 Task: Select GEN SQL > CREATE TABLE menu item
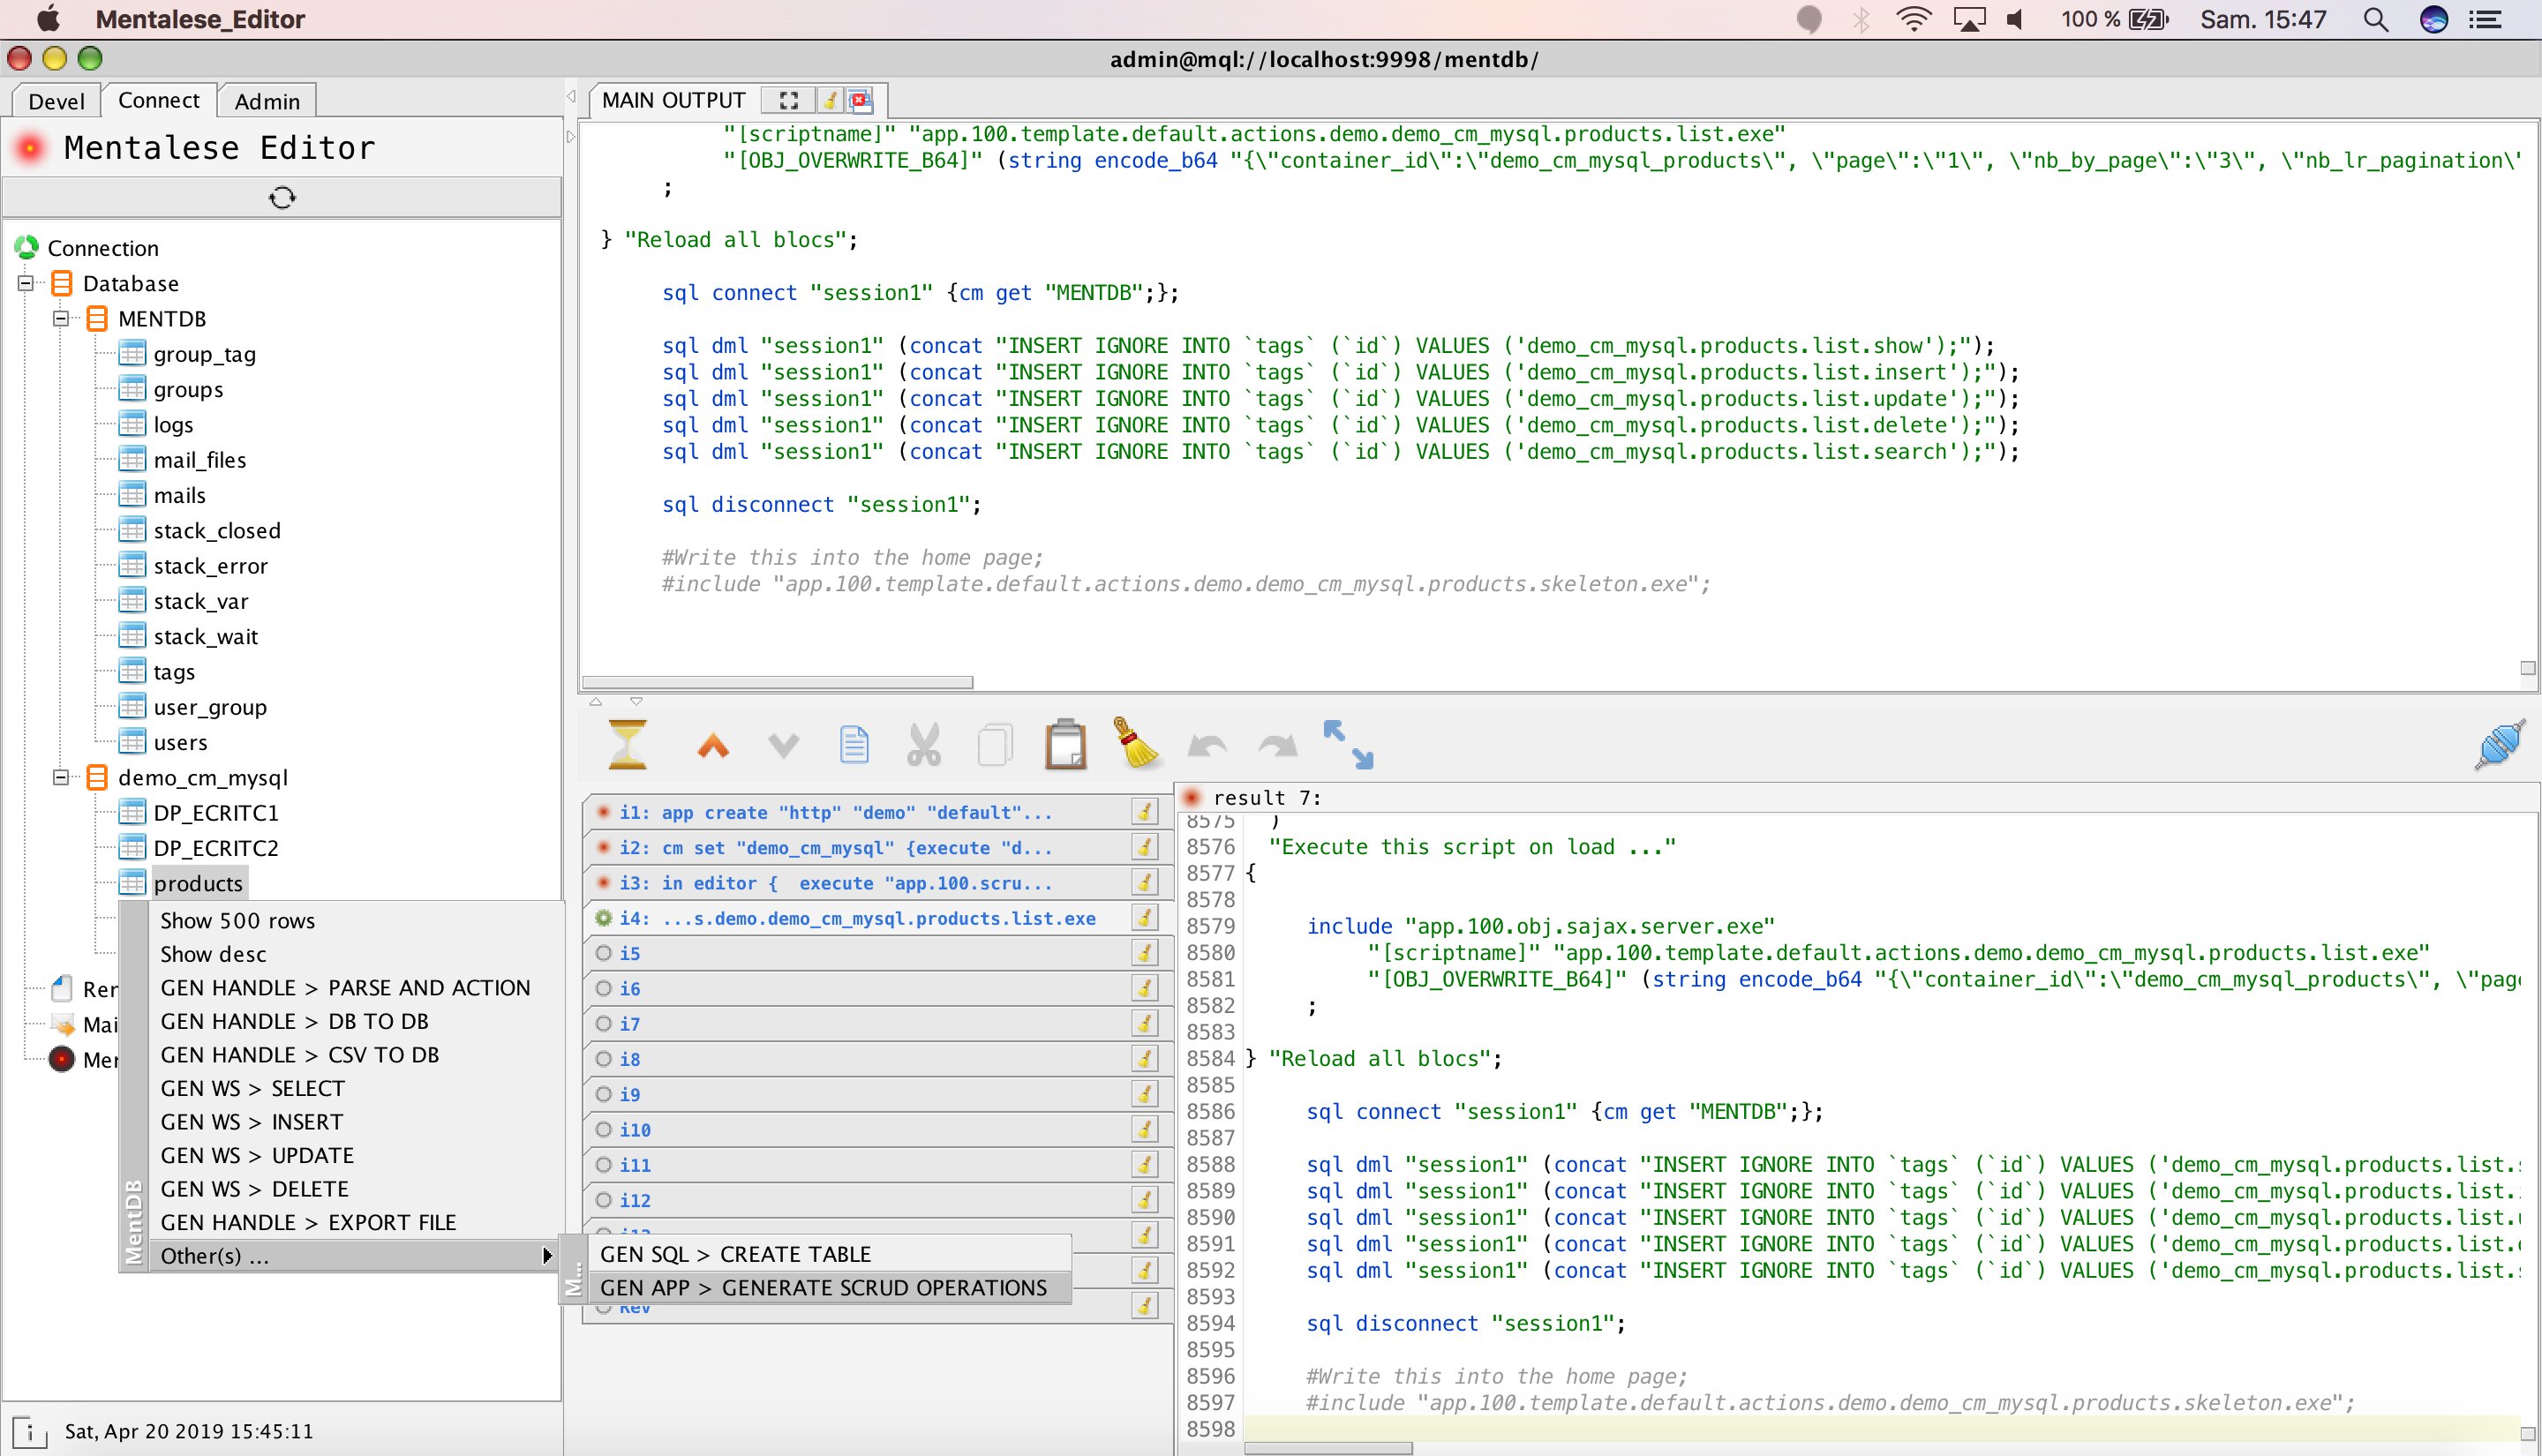pyautogui.click(x=737, y=1252)
